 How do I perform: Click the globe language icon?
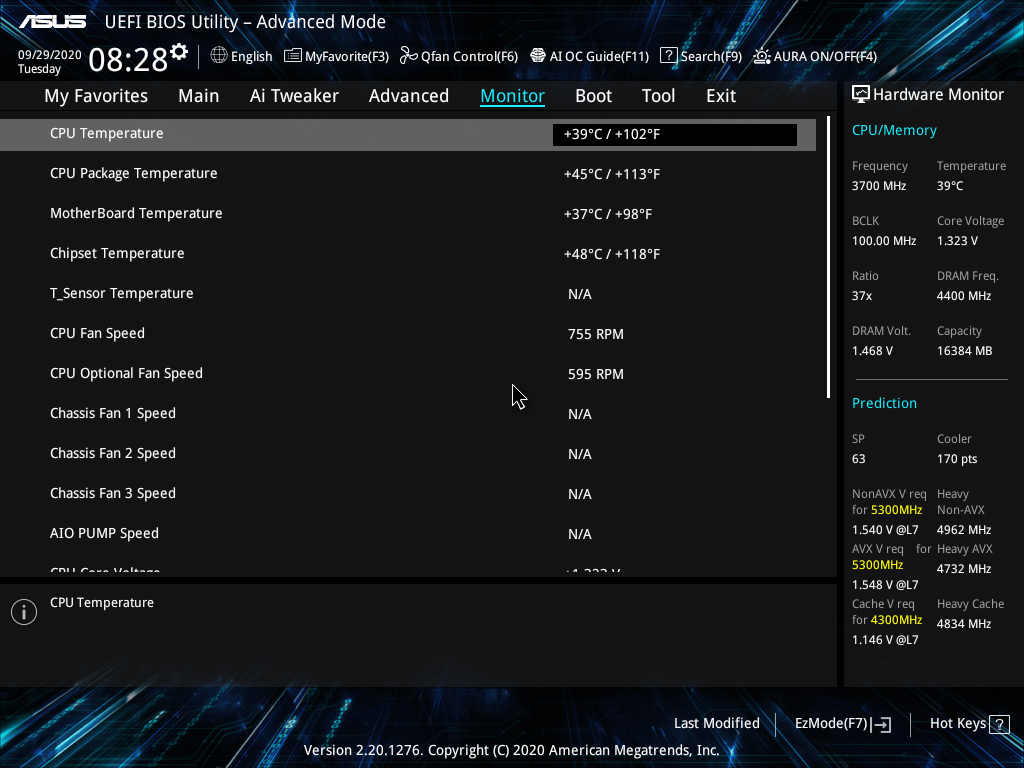[219, 56]
